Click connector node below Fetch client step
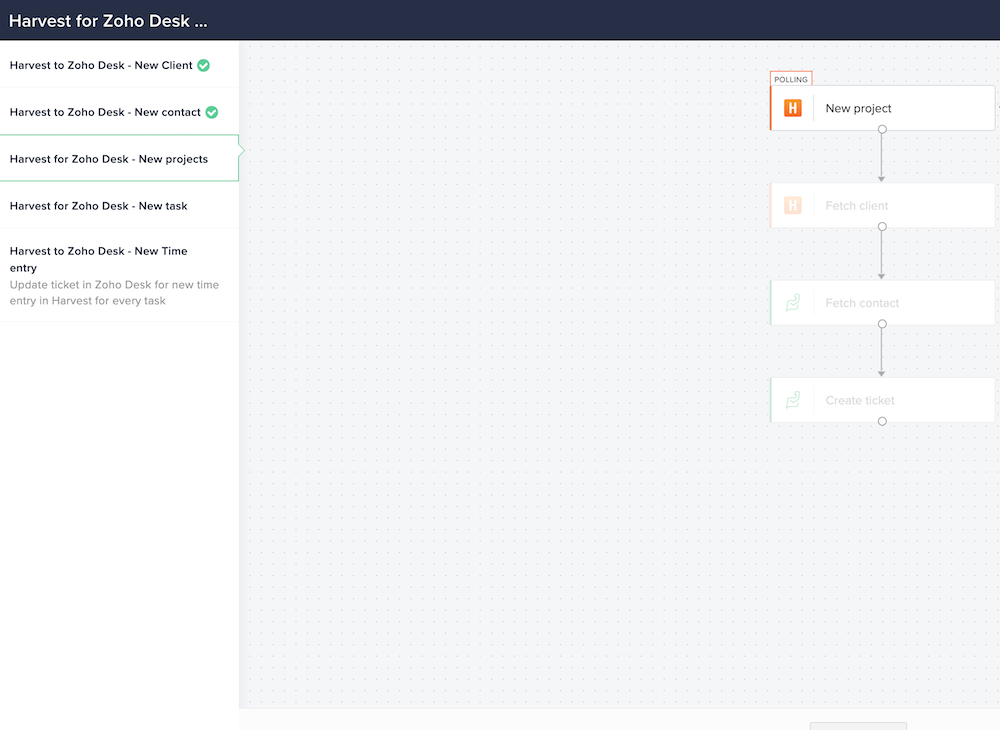This screenshot has height=730, width=1000. pyautogui.click(x=882, y=227)
